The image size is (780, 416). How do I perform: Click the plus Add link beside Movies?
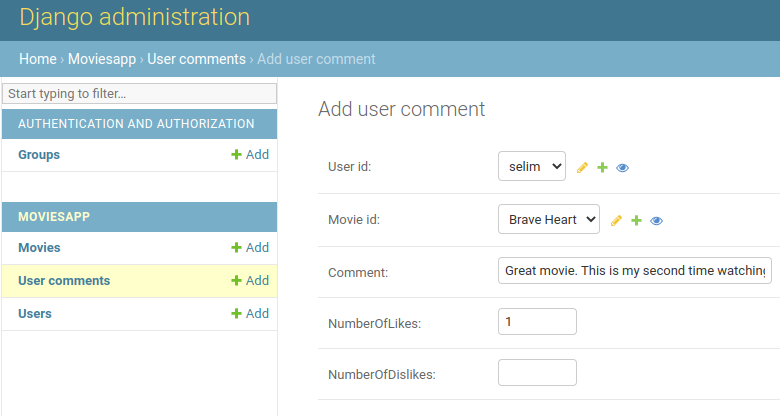250,248
